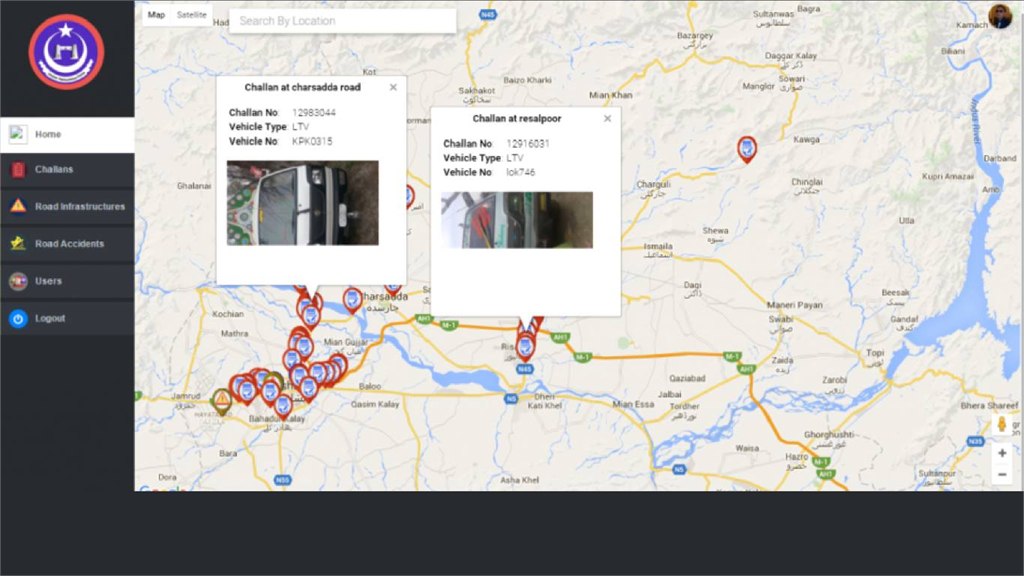Open the Challans section icon

click(18, 170)
